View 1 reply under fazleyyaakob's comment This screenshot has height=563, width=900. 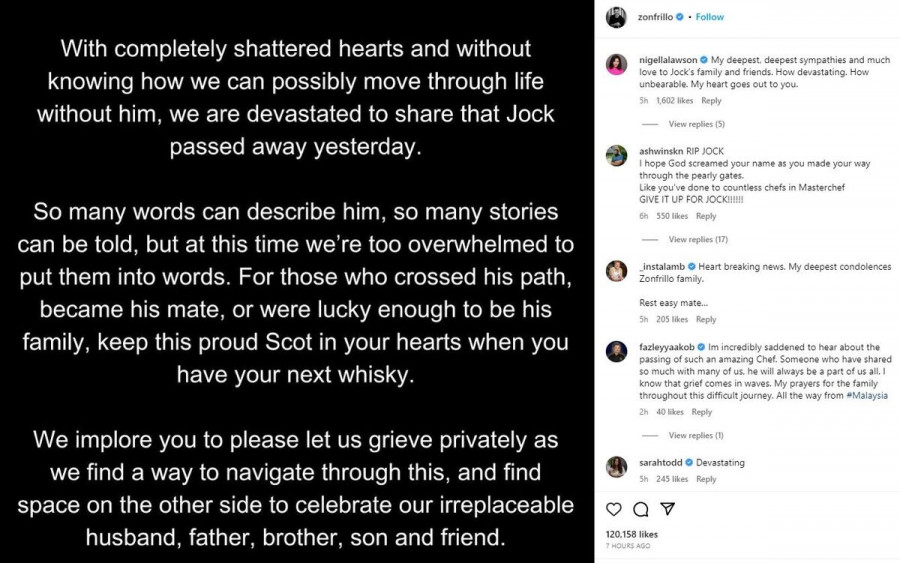point(696,436)
